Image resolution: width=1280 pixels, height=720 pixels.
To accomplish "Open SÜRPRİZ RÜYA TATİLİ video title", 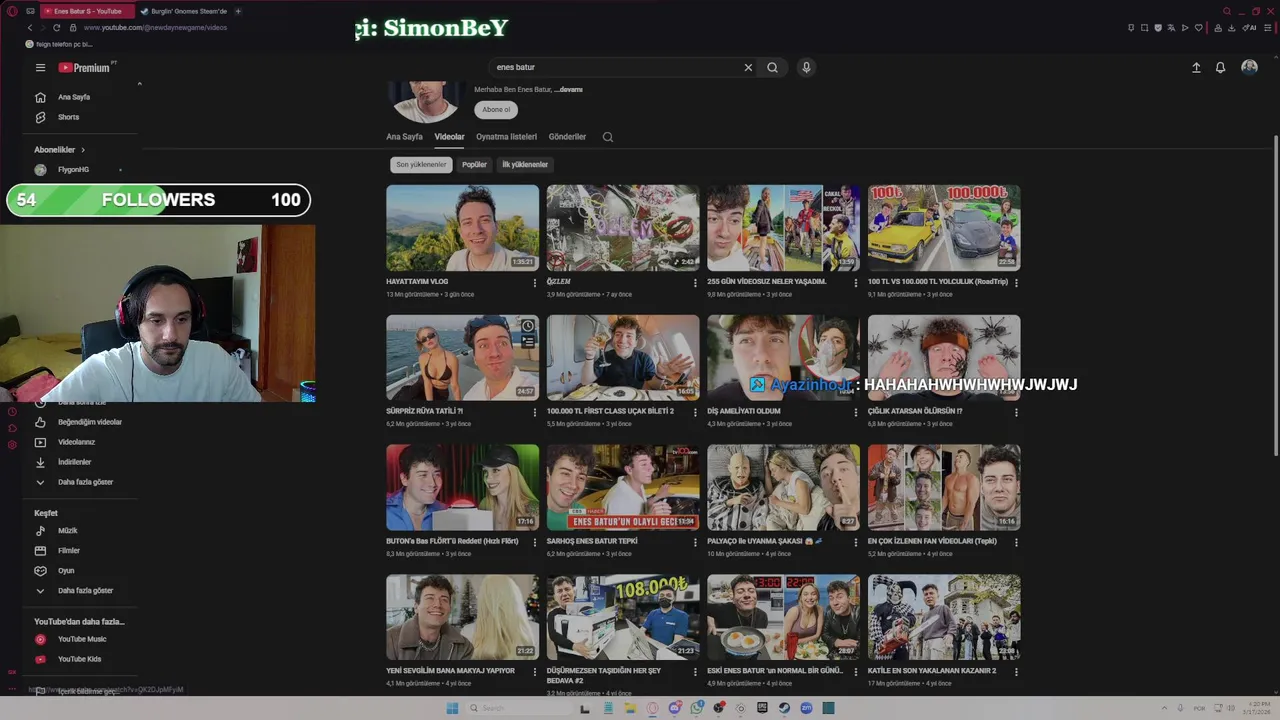I will point(424,411).
